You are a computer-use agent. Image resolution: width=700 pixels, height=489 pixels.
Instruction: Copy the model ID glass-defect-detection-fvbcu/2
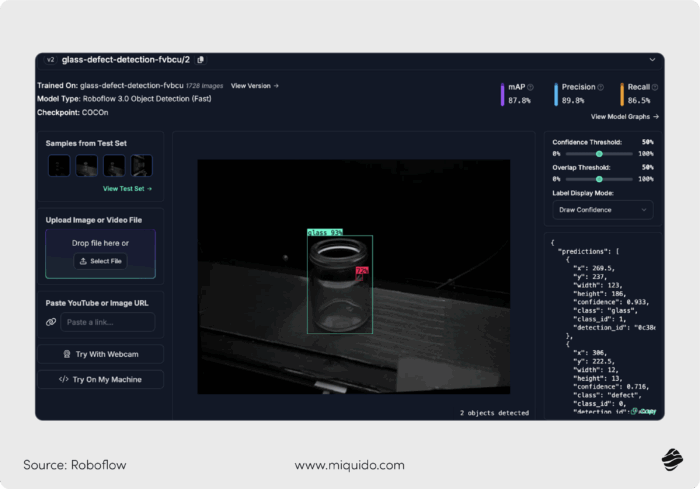click(201, 60)
